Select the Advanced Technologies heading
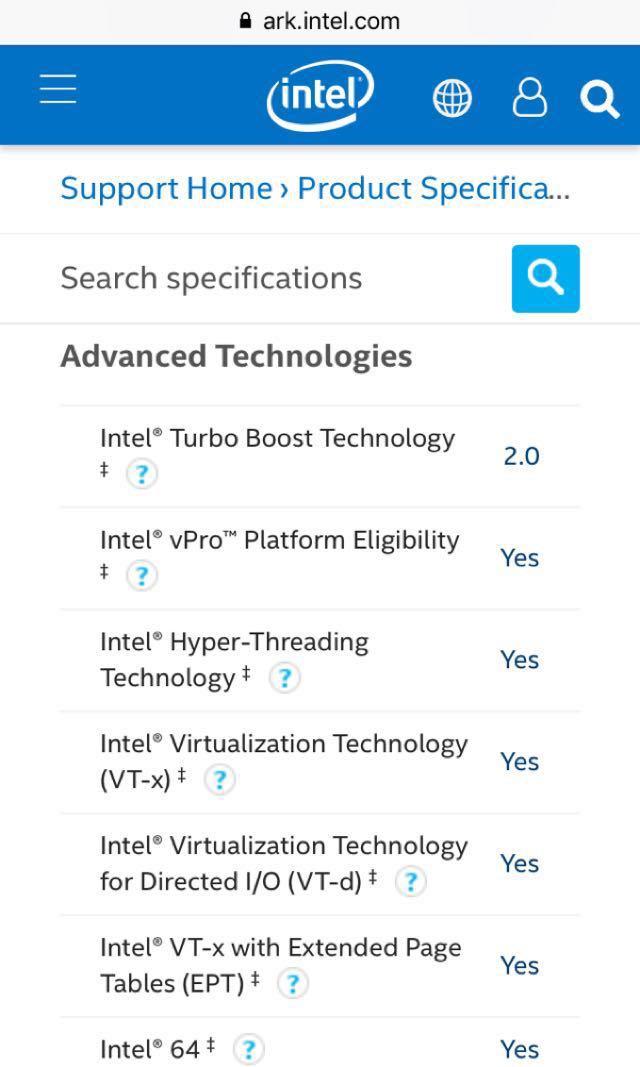The width and height of the screenshot is (640, 1067). click(236, 357)
